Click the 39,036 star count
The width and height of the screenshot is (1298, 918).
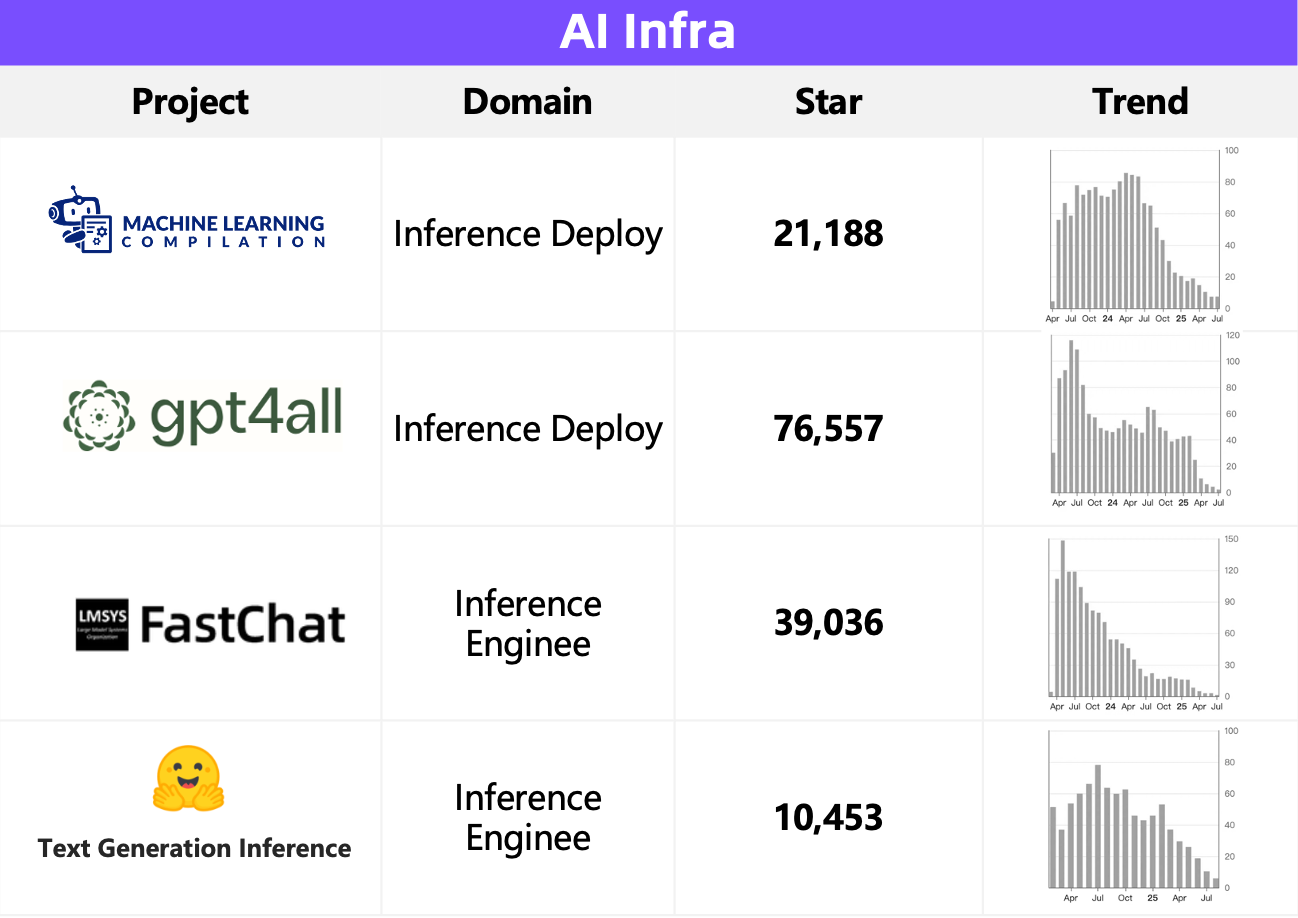(828, 623)
